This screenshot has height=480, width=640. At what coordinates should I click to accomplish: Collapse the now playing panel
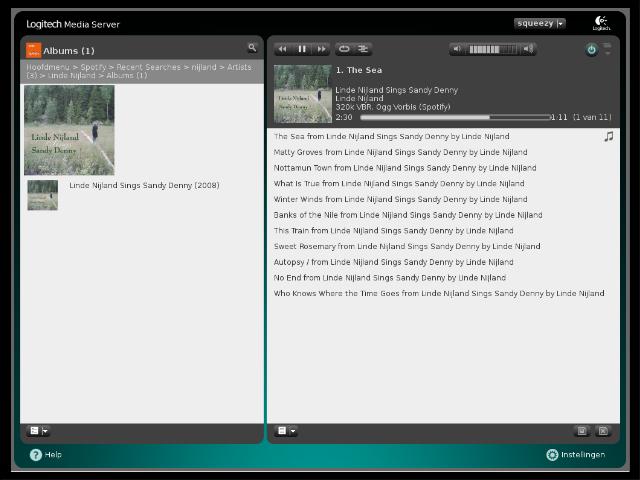pyautogui.click(x=607, y=49)
